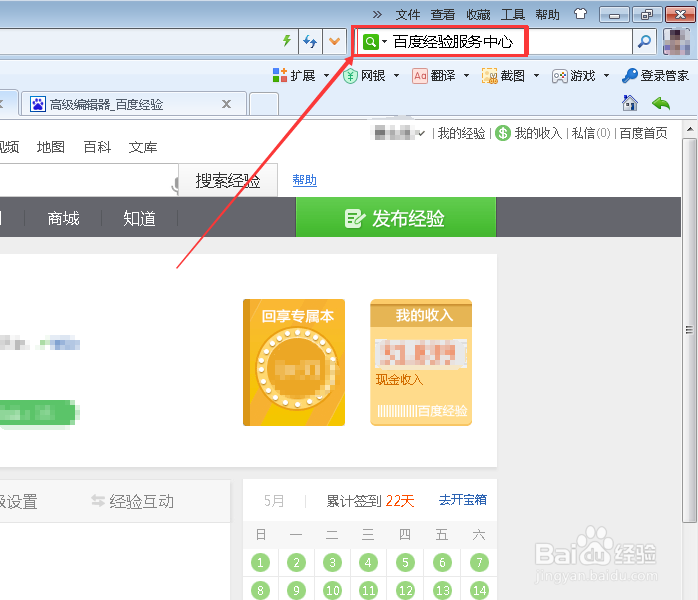Open the 文库 link
This screenshot has height=600, width=698.
pos(143,147)
